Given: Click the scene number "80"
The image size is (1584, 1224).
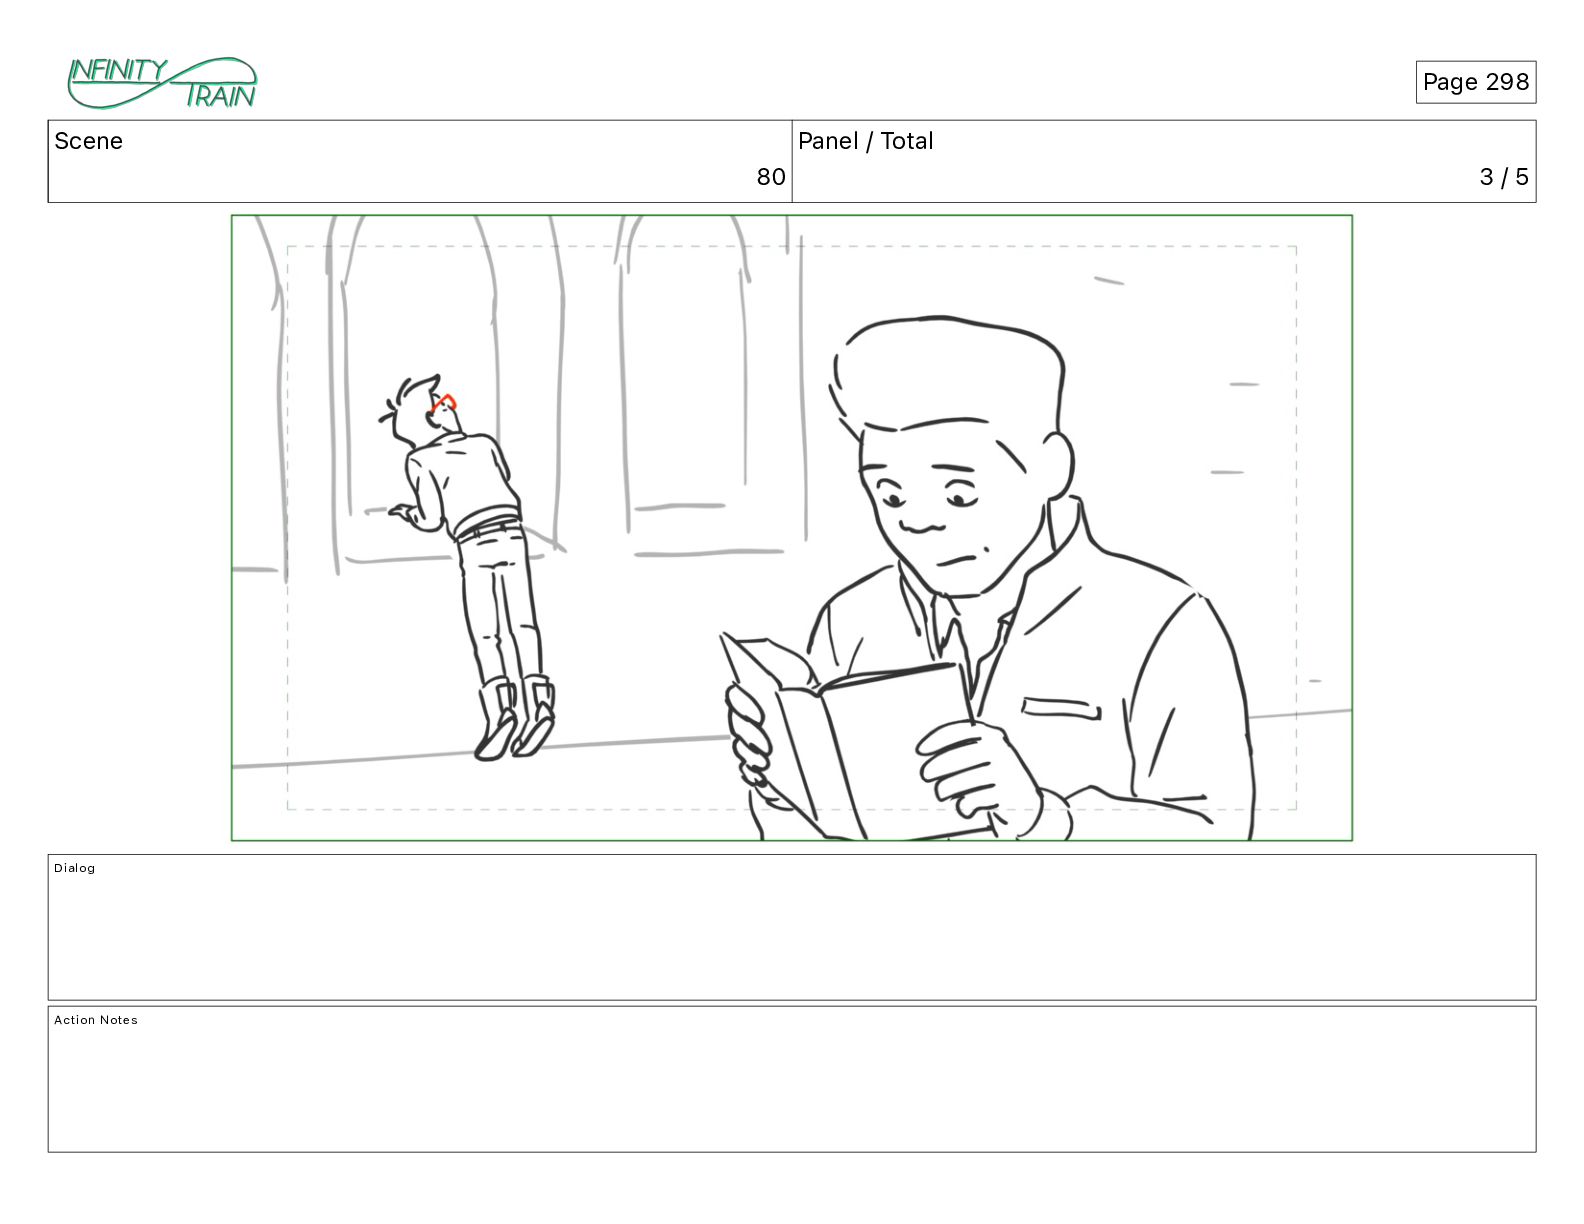Looking at the screenshot, I should pos(770,177).
